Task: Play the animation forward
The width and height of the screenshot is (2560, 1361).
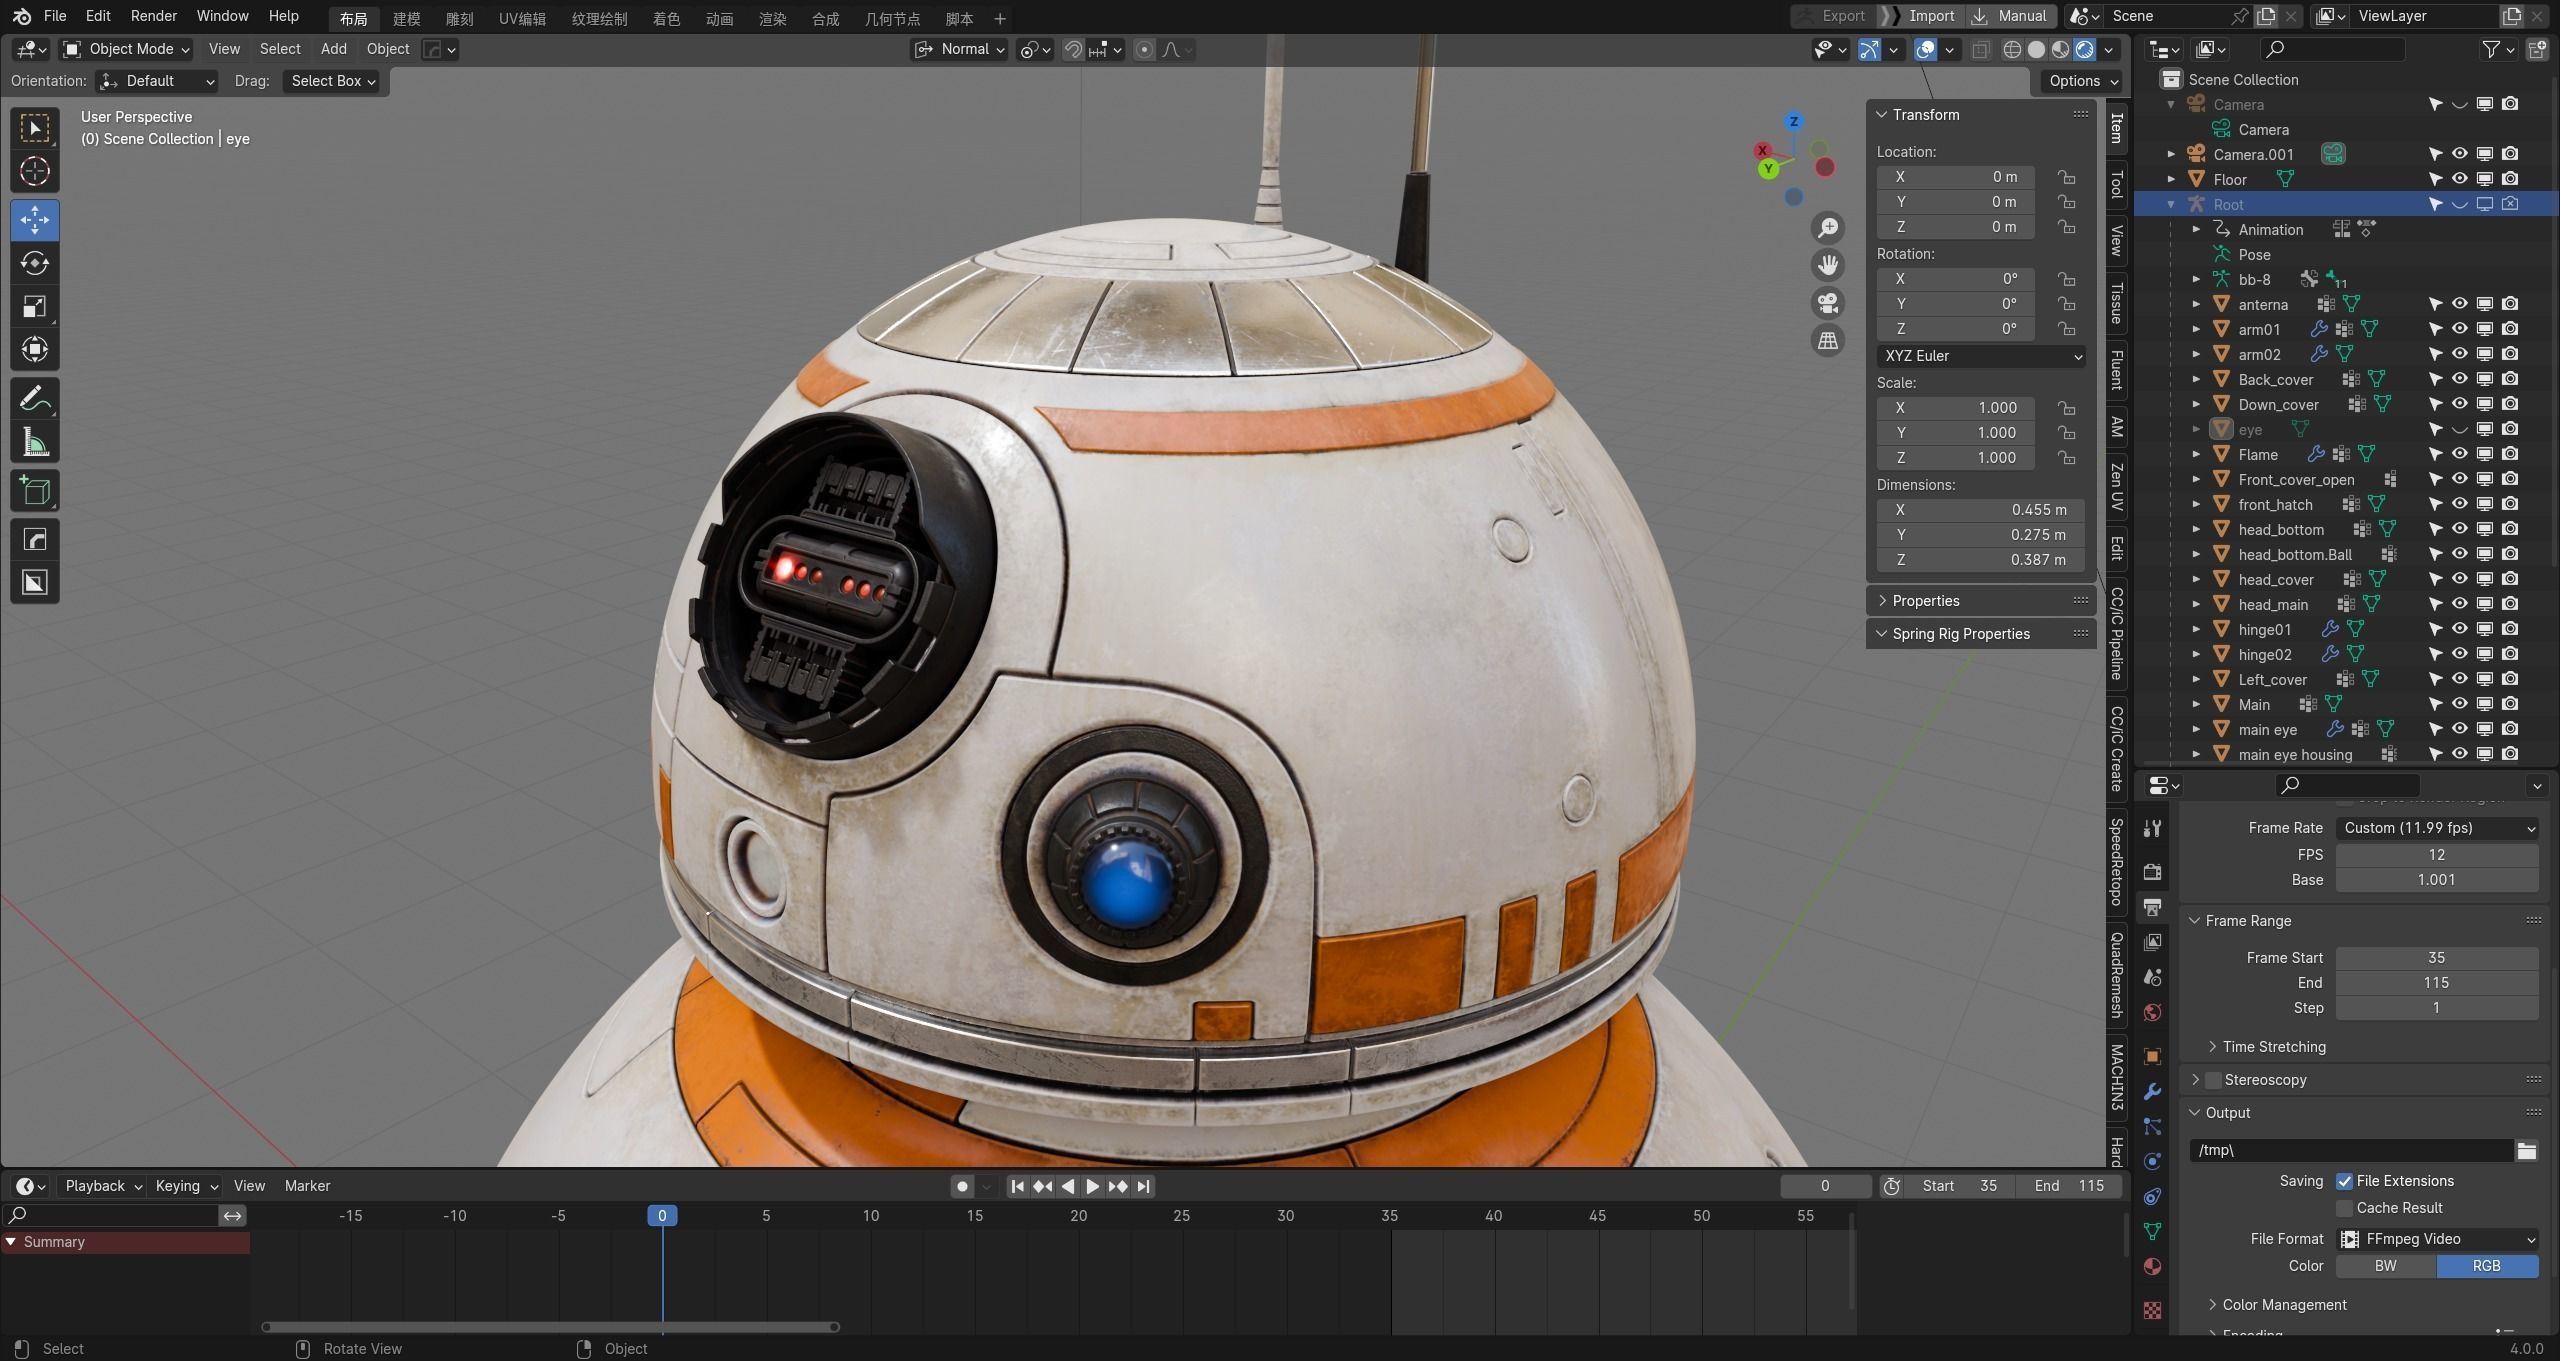Action: (1092, 1186)
